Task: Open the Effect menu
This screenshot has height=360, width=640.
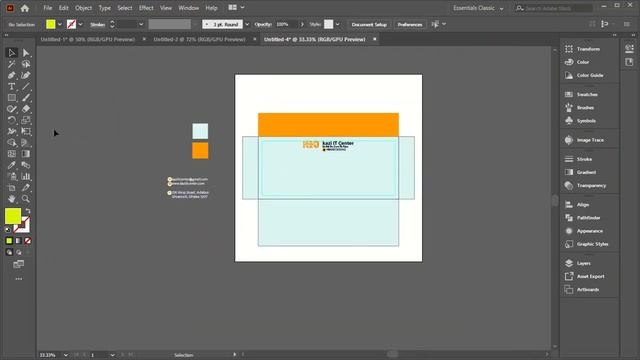Action: click(146, 8)
